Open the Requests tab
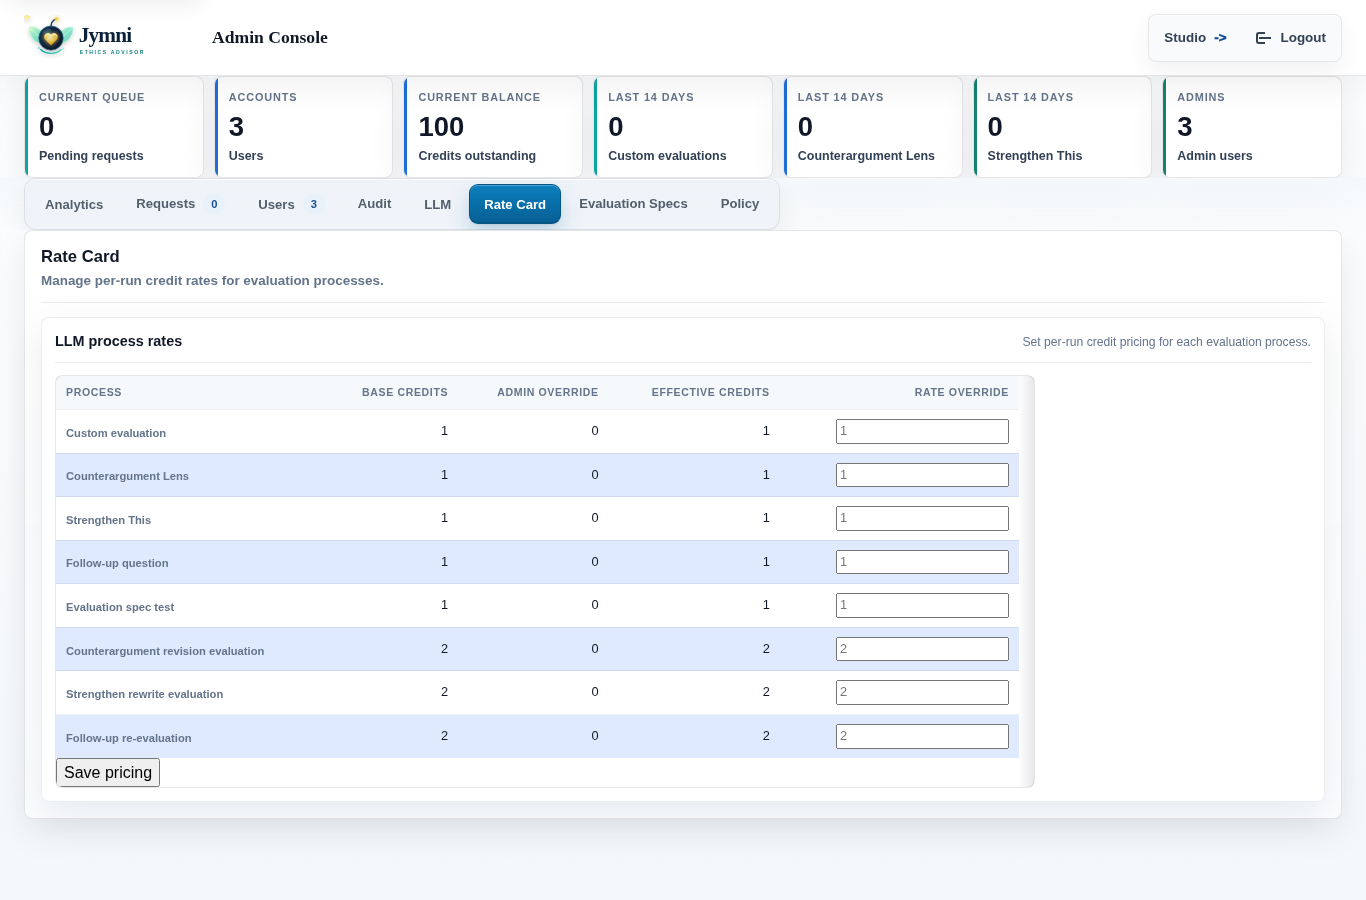Viewport: 1366px width, 900px height. click(x=179, y=204)
